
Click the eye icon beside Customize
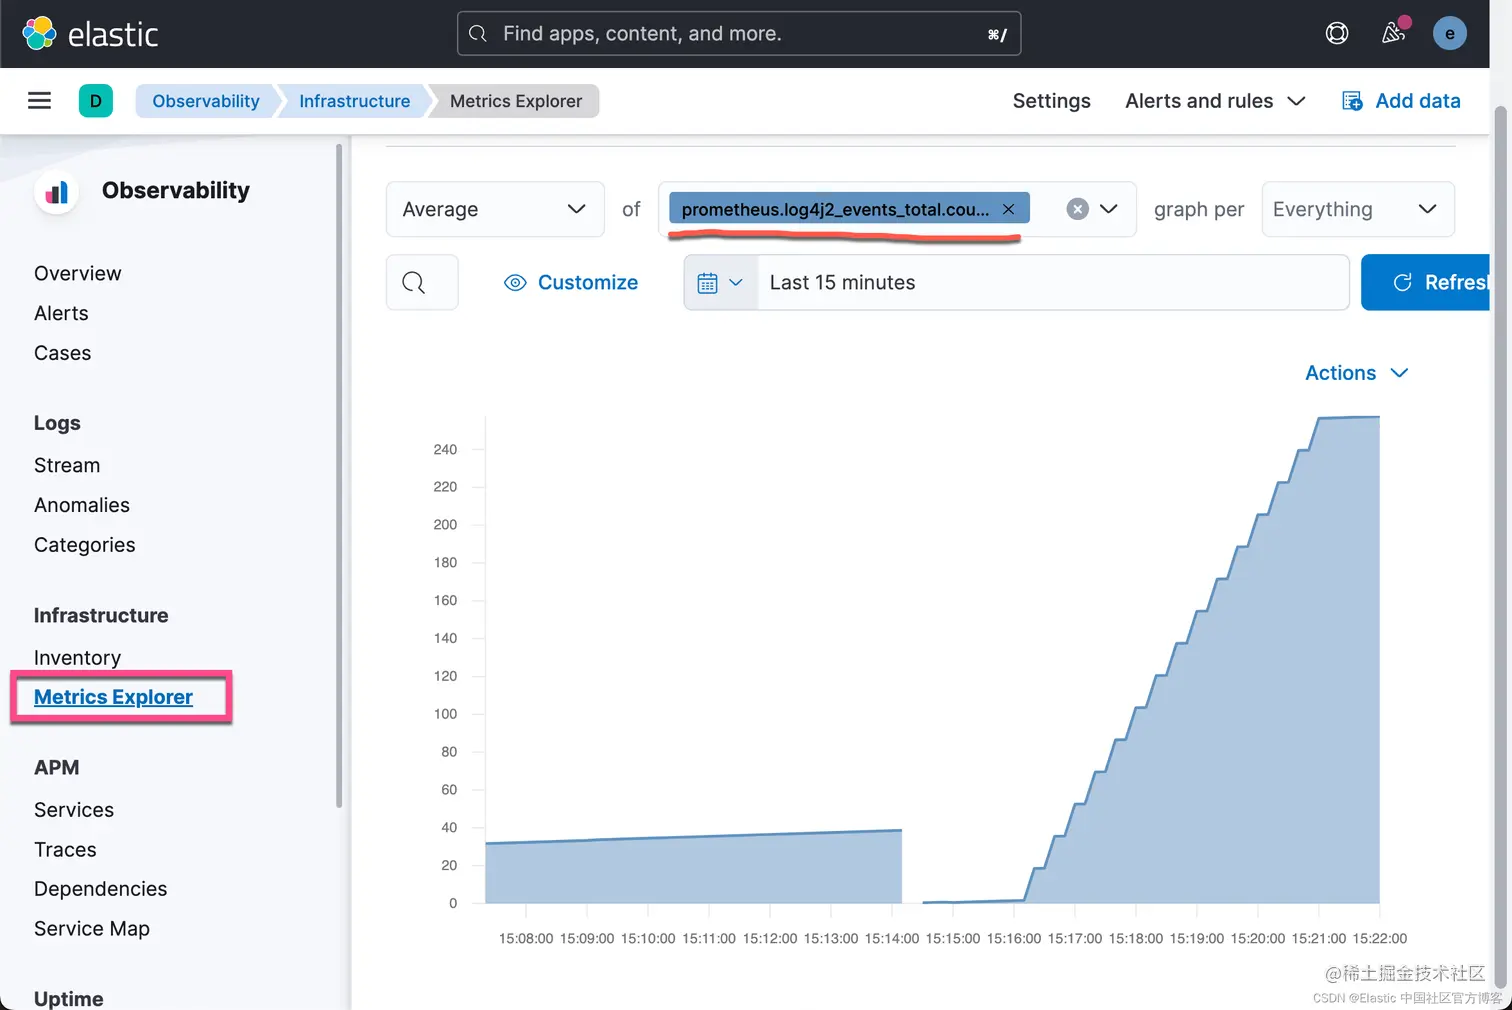[515, 283]
